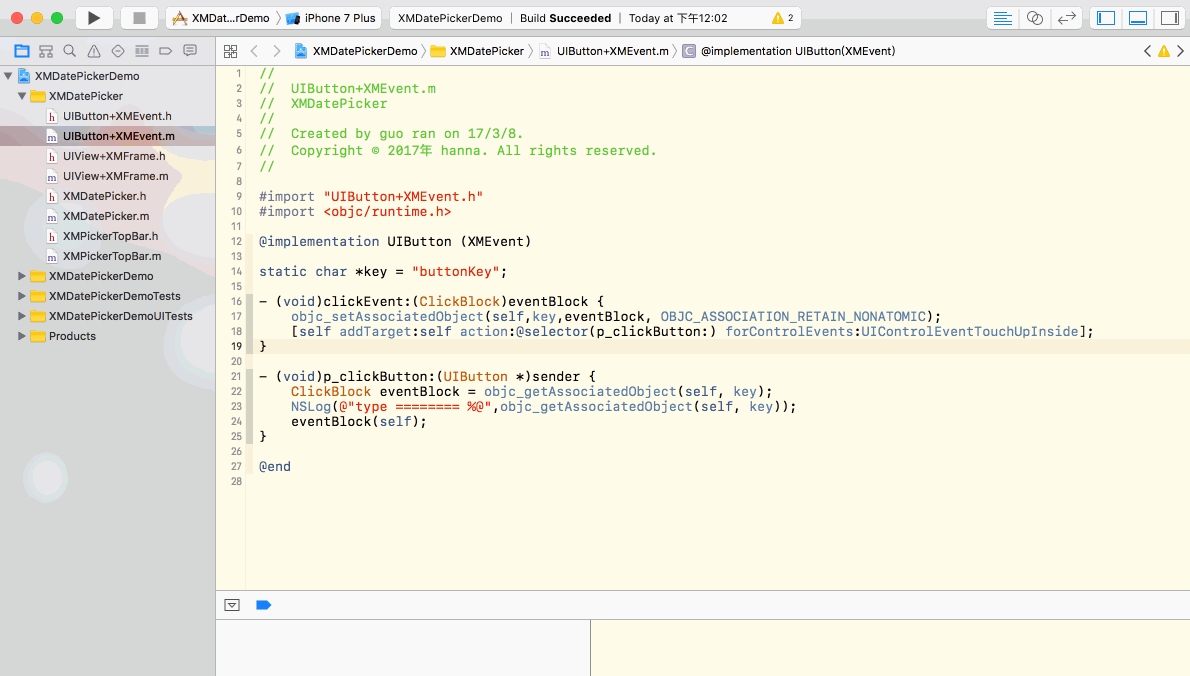1190x676 pixels.
Task: Open the Report navigator speech bubble
Action: 190,51
